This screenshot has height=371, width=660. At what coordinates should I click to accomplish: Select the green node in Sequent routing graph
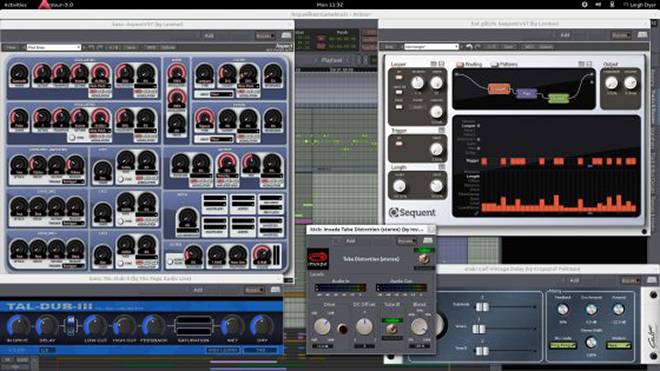[558, 98]
